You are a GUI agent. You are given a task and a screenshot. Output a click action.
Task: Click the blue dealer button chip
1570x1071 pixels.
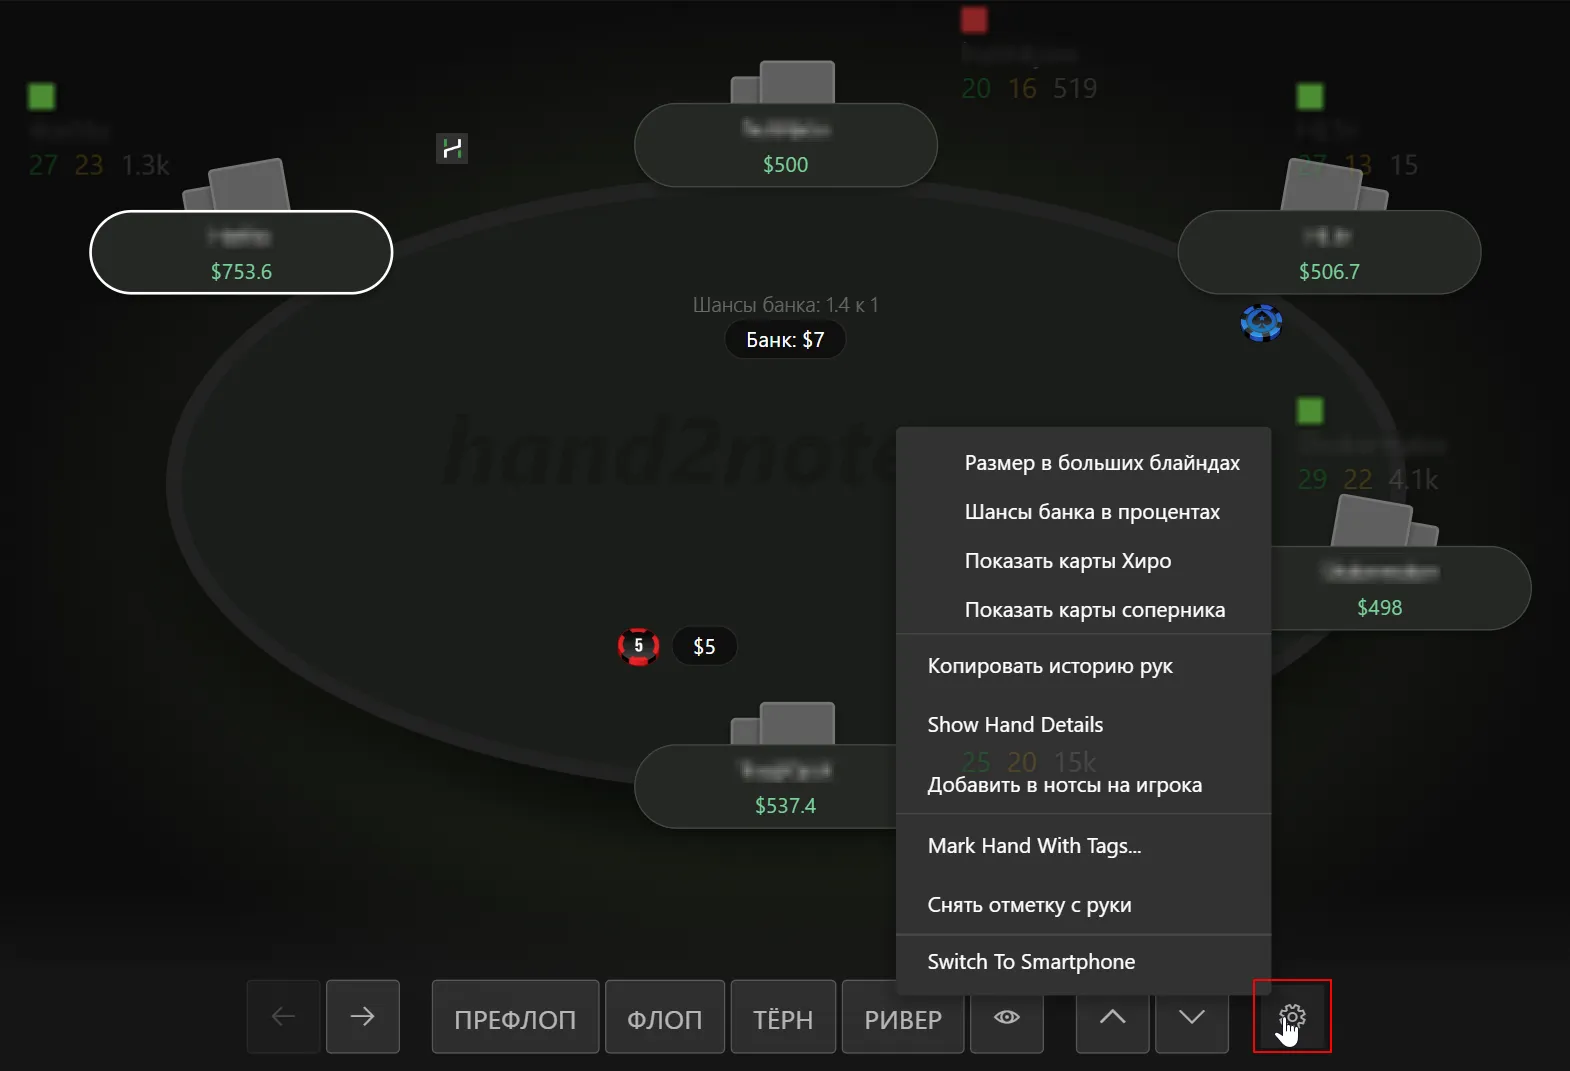(x=1261, y=323)
